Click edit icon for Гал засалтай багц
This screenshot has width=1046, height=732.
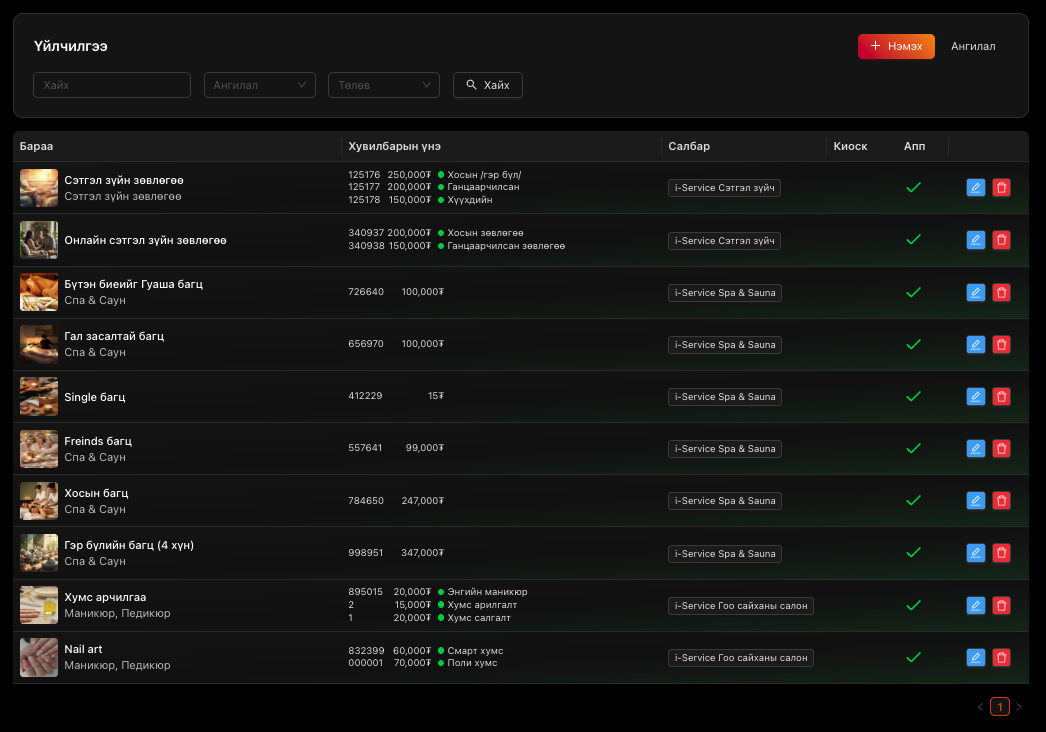[x=976, y=345]
